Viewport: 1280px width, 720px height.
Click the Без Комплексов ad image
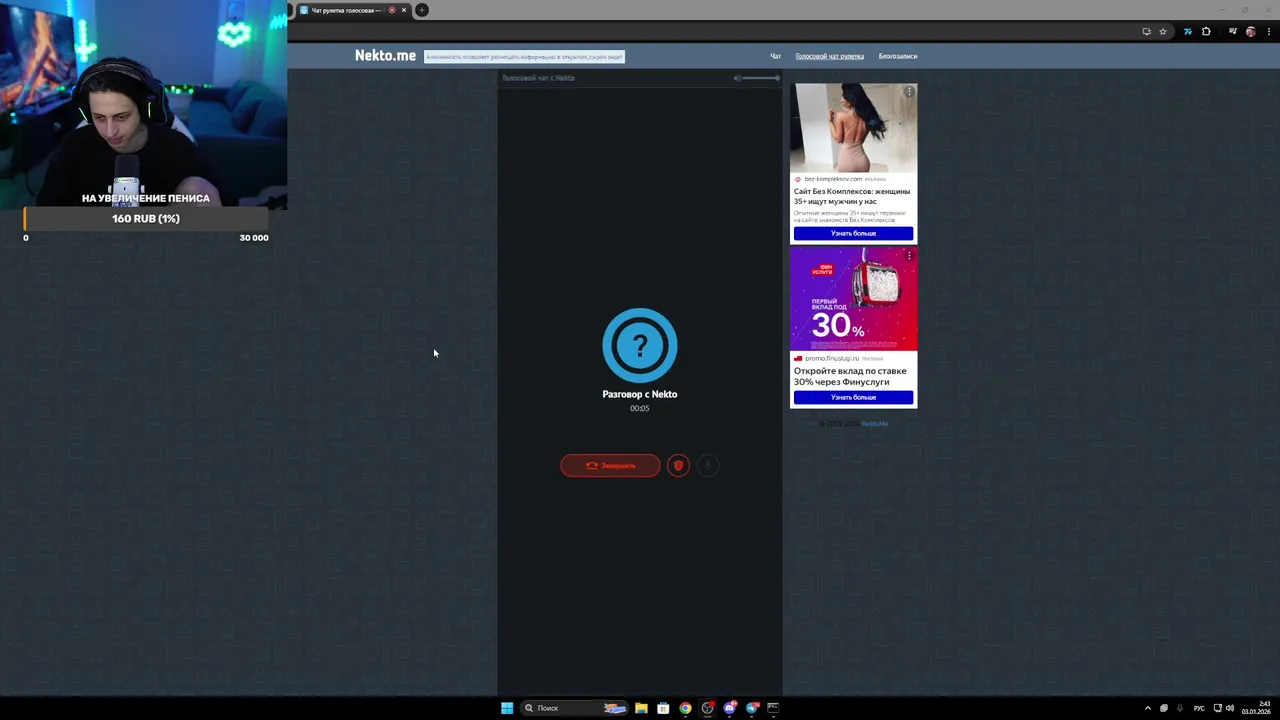pos(853,128)
